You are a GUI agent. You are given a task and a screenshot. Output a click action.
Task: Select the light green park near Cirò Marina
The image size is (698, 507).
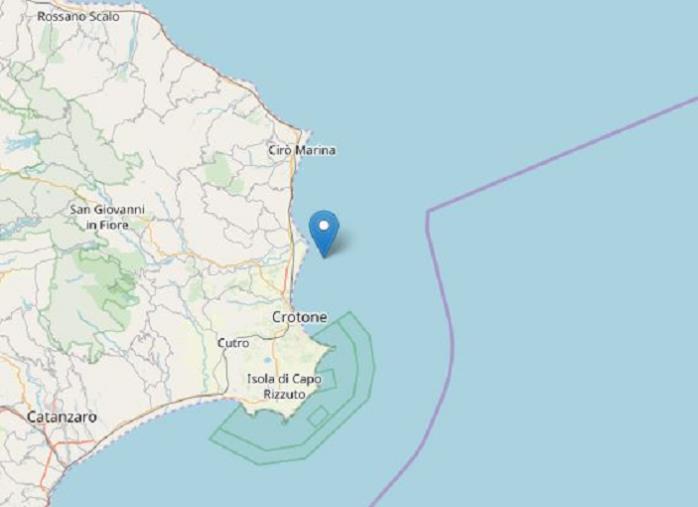pyautogui.click(x=219, y=169)
